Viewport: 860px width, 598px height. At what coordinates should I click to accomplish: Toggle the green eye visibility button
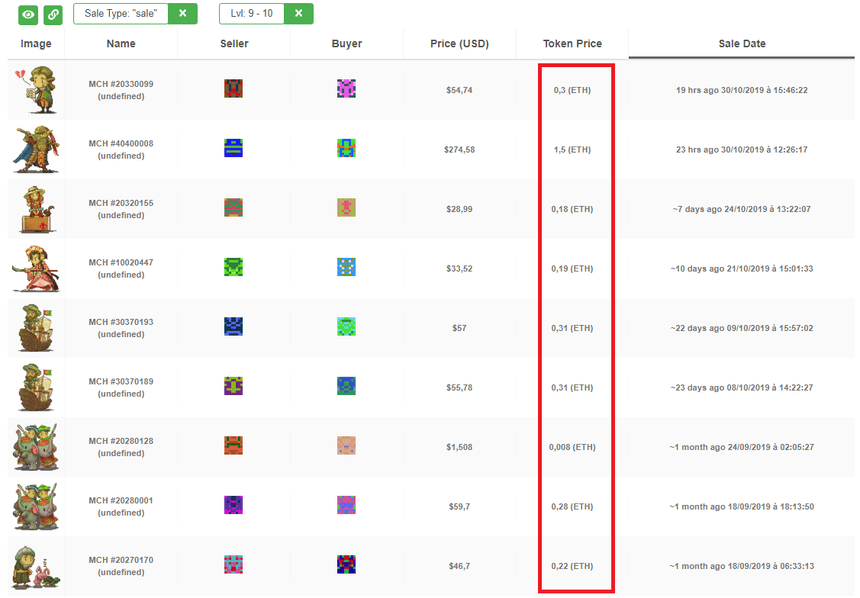30,14
